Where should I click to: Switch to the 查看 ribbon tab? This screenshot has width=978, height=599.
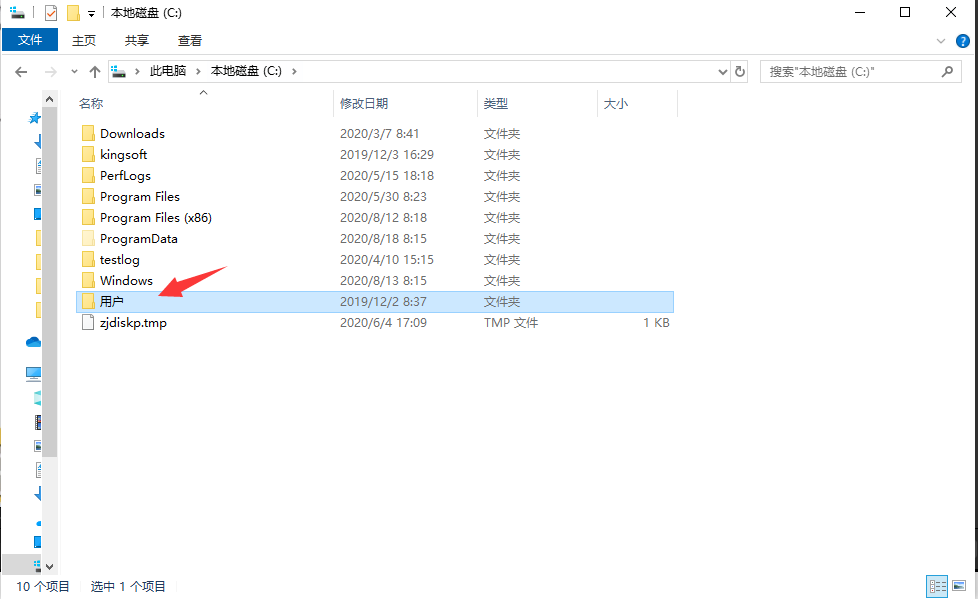(x=190, y=41)
